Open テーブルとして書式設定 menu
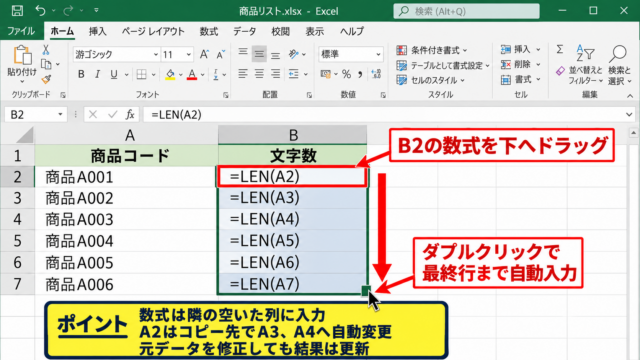The height and width of the screenshot is (360, 640). click(443, 65)
